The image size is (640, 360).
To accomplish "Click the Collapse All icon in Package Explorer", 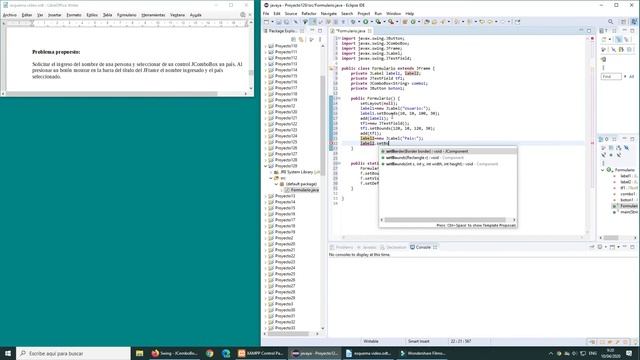I will tap(293, 39).
